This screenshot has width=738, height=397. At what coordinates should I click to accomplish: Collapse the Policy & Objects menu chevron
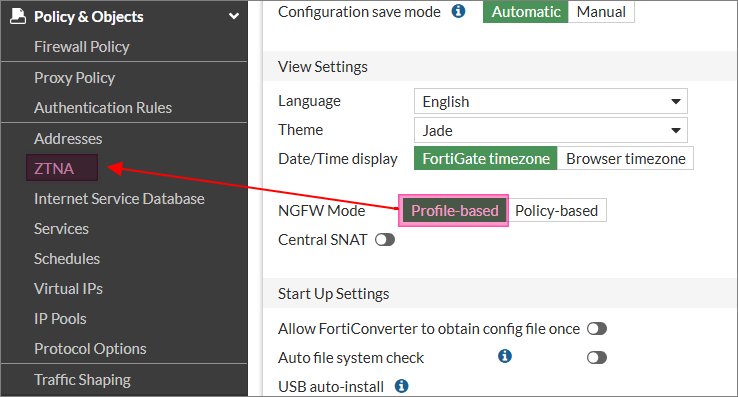(233, 16)
